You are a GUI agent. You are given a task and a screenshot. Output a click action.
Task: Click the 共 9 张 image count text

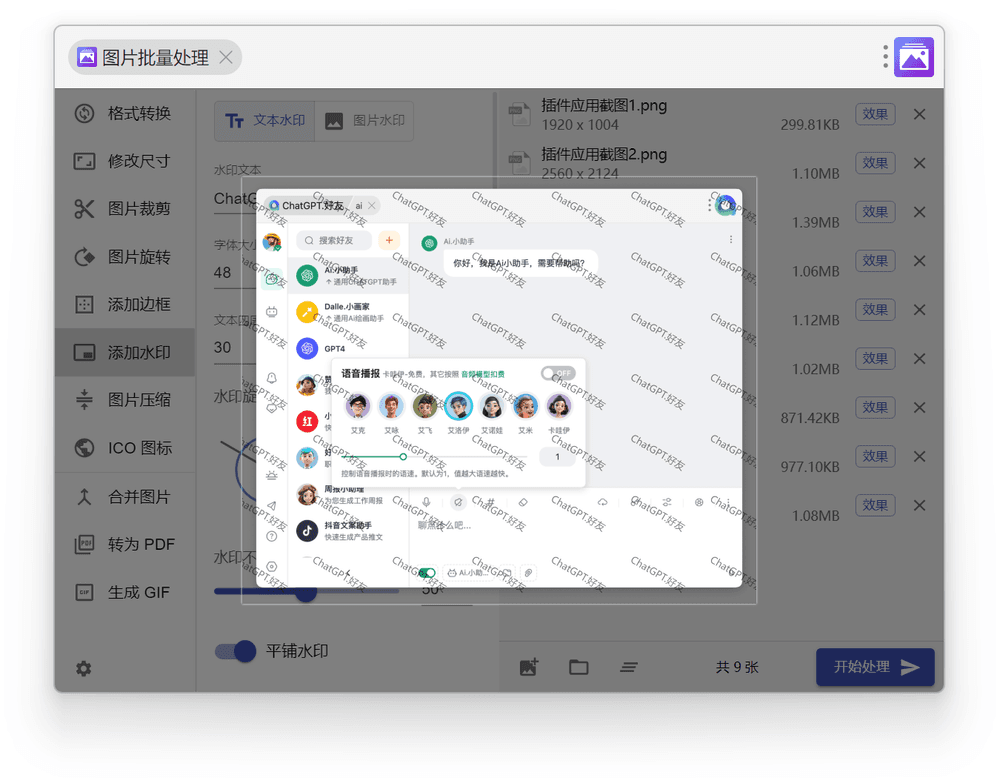point(737,667)
